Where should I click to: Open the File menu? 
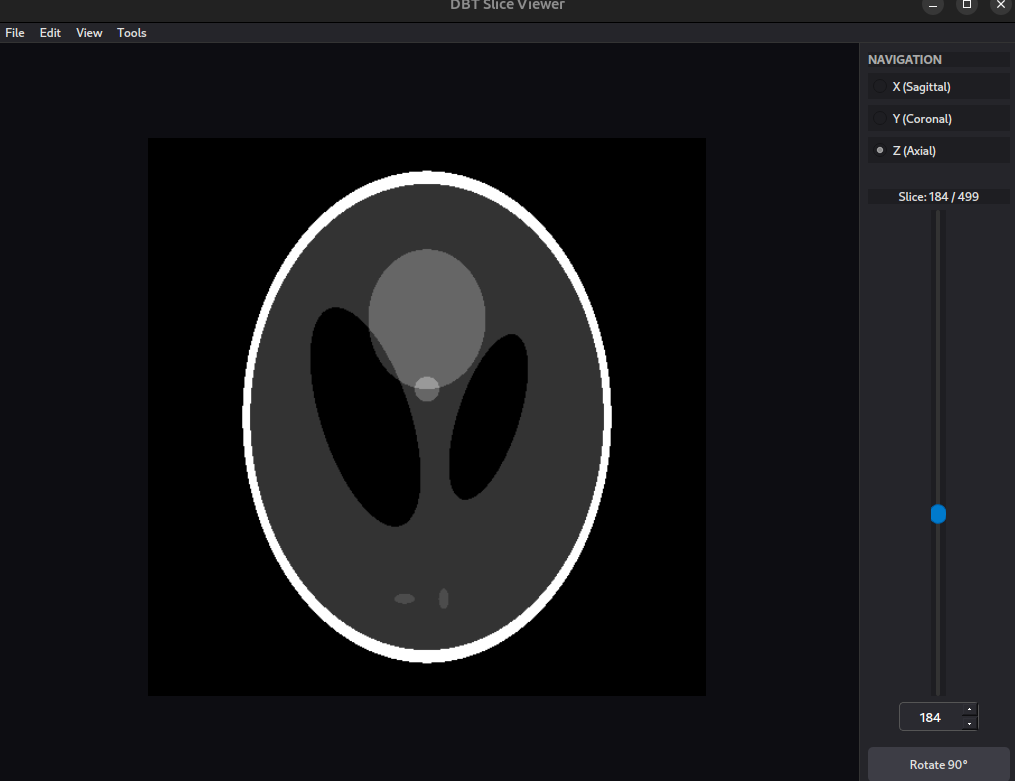[15, 33]
